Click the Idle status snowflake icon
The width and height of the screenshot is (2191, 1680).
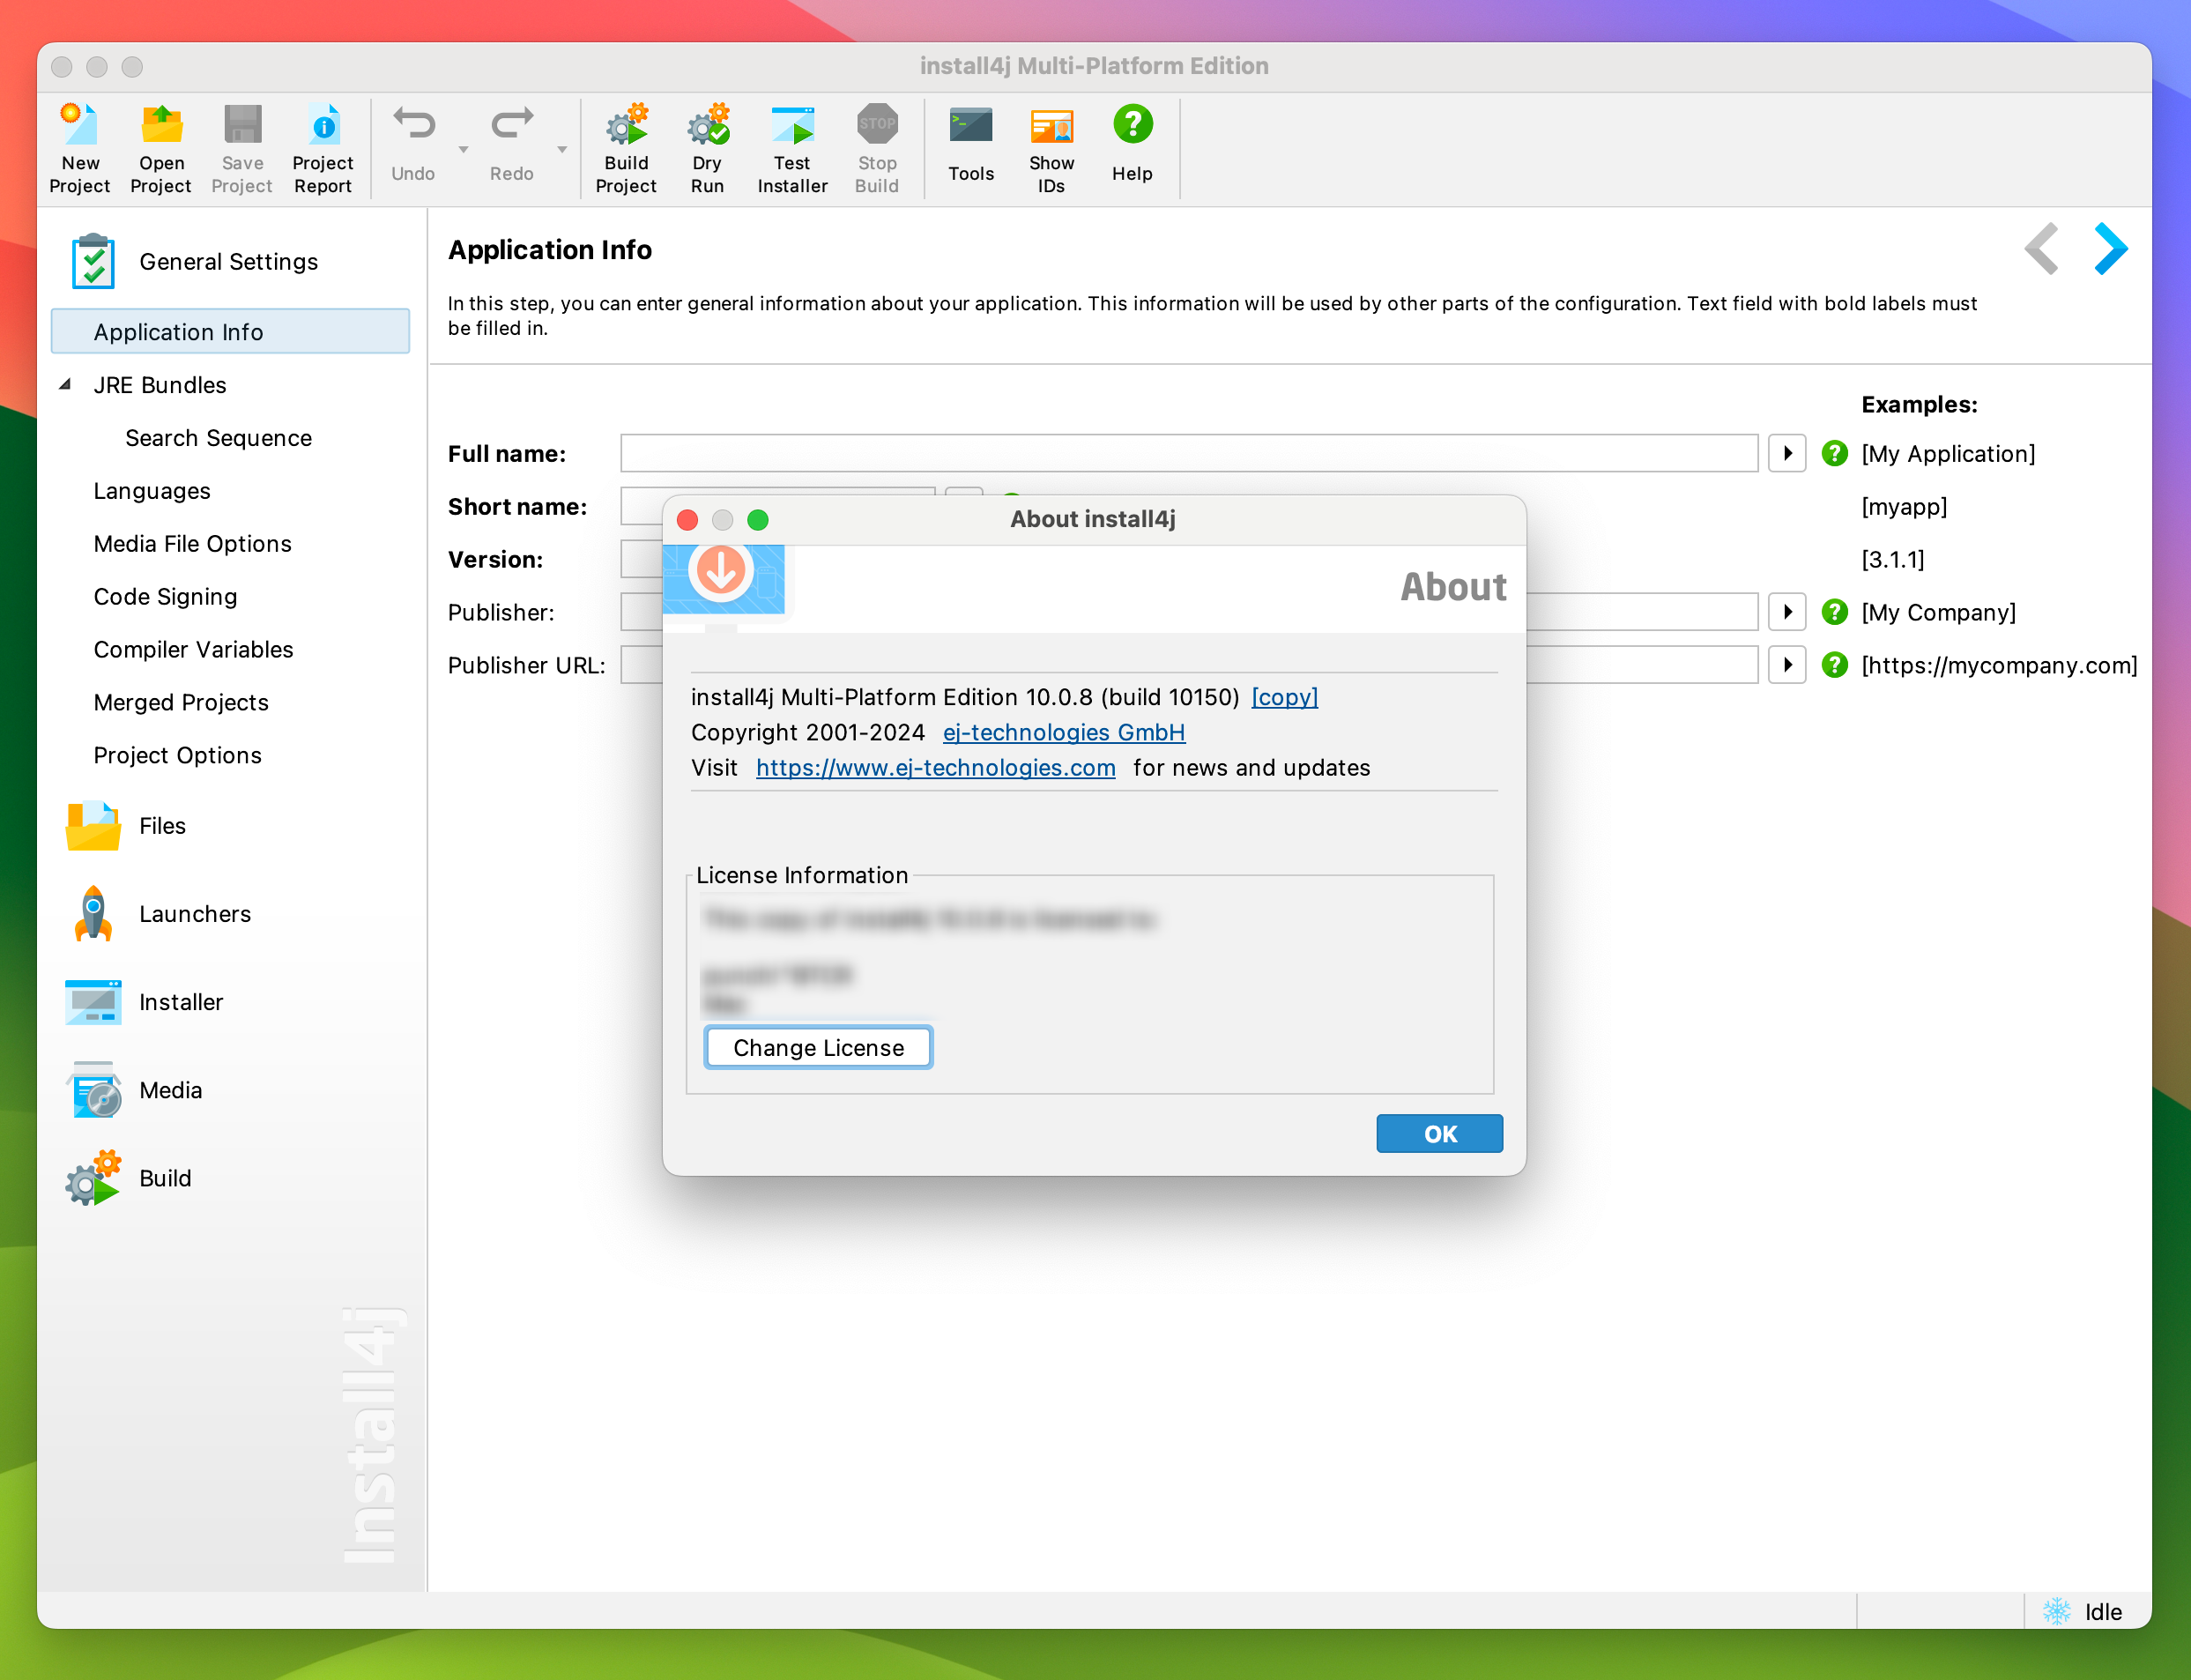click(x=2057, y=1611)
